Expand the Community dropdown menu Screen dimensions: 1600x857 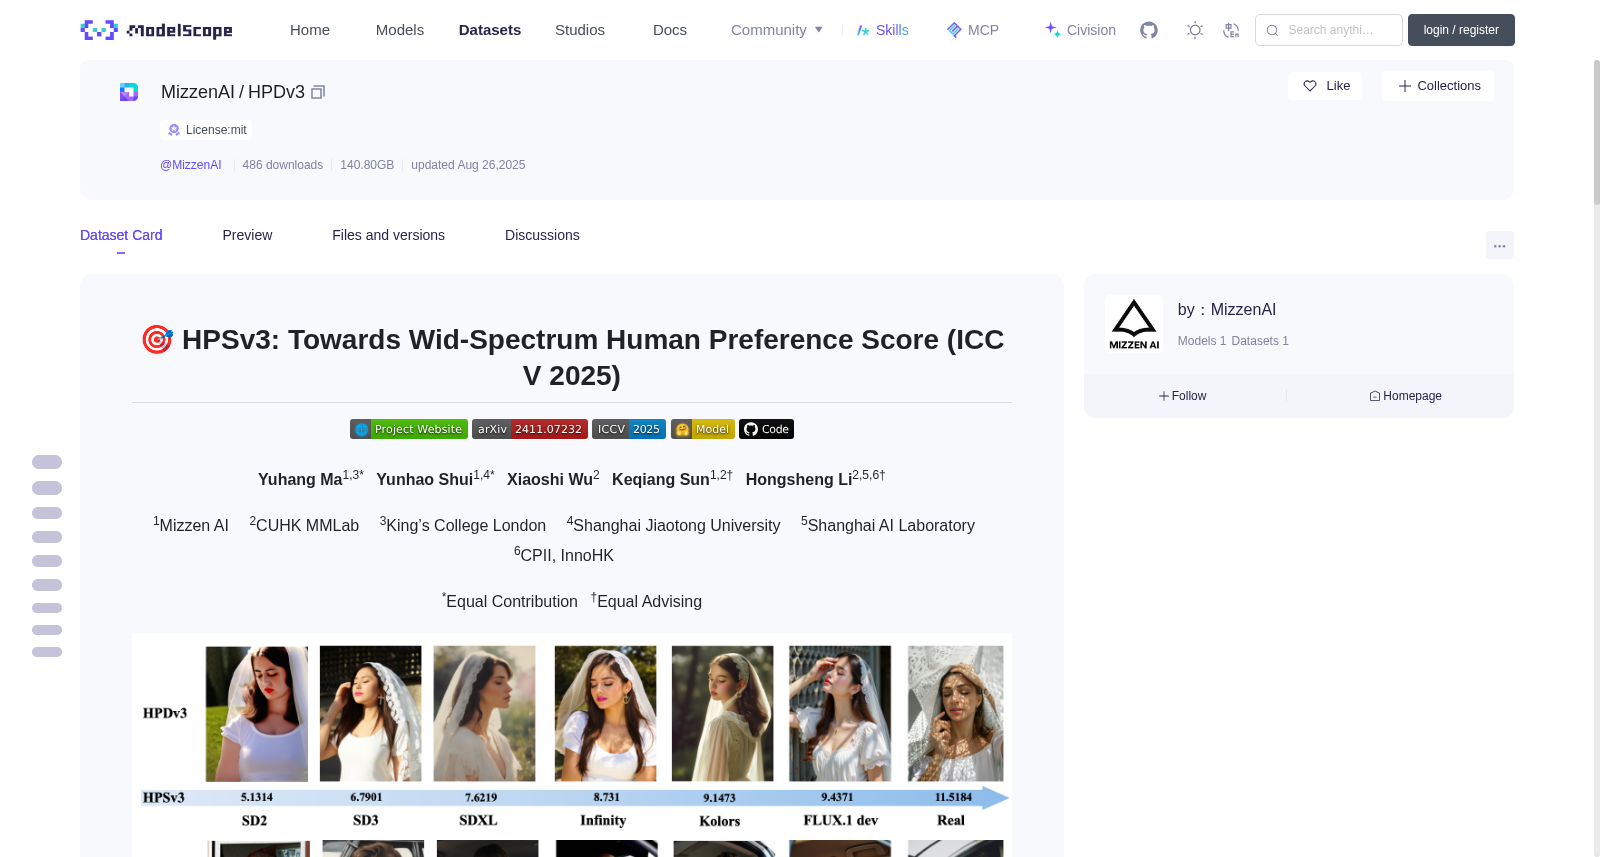point(777,30)
